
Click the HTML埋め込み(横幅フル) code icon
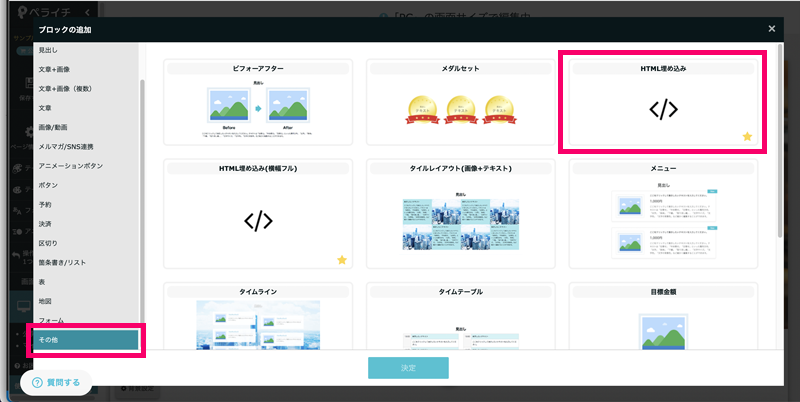(257, 220)
